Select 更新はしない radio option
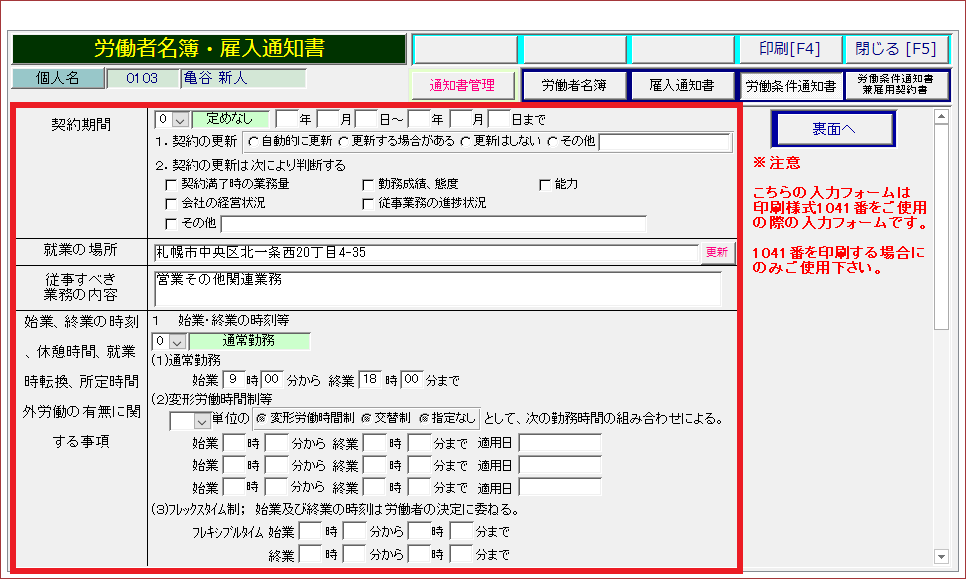 coord(466,142)
